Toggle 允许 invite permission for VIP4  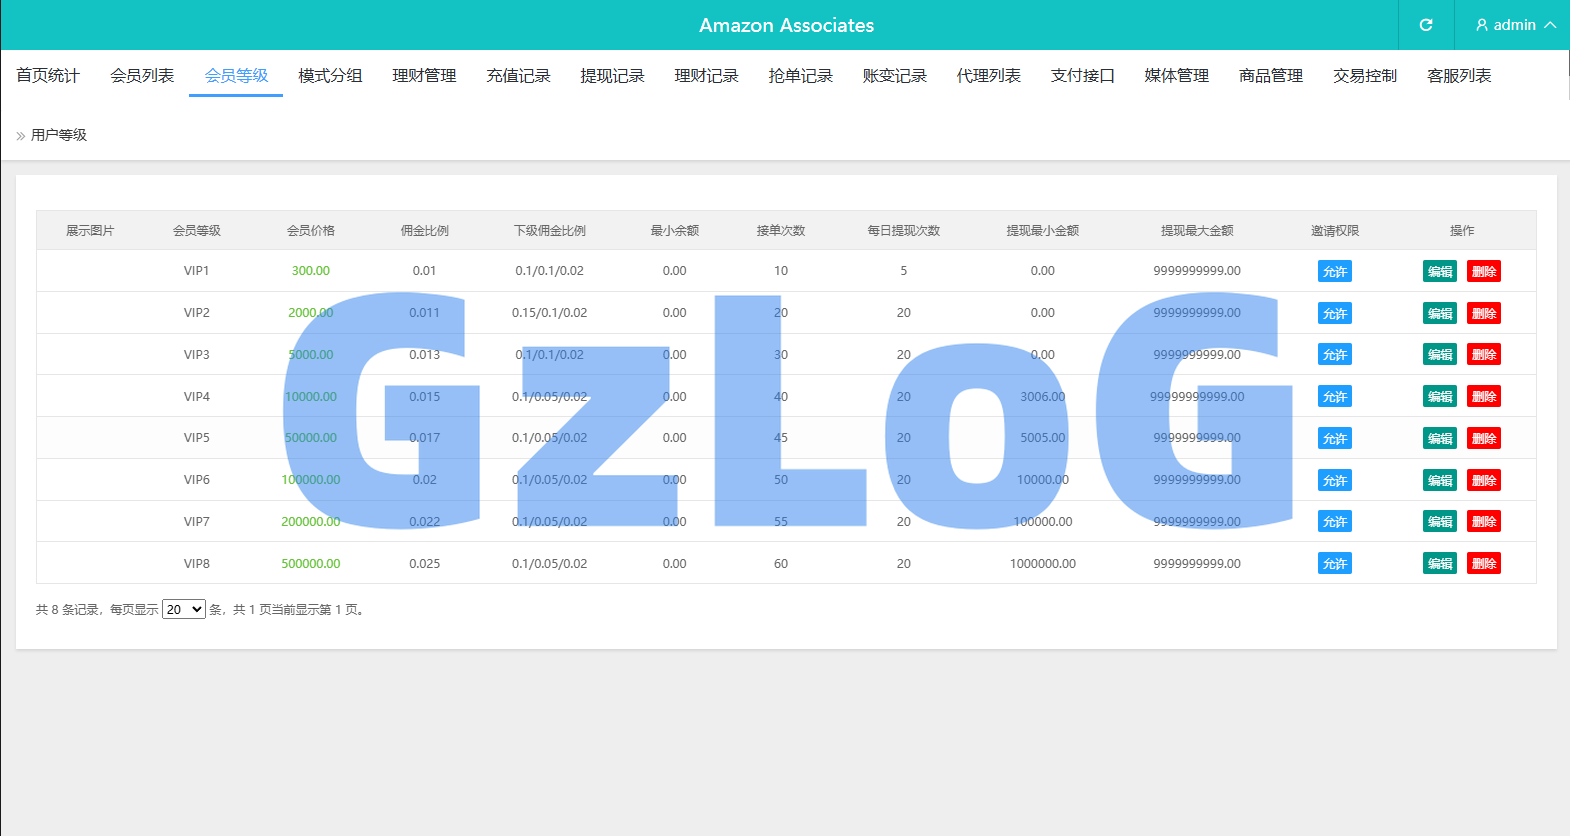click(x=1334, y=397)
